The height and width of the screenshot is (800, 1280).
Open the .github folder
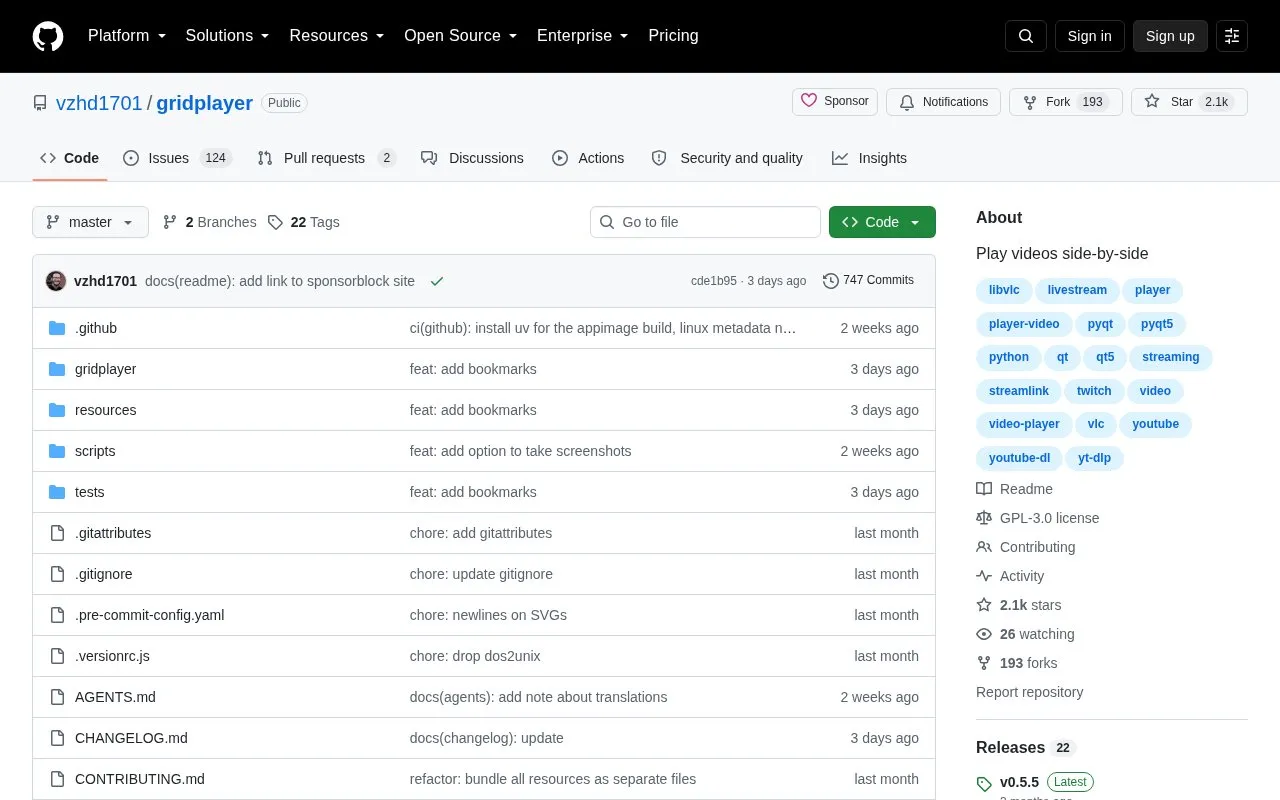pos(96,328)
